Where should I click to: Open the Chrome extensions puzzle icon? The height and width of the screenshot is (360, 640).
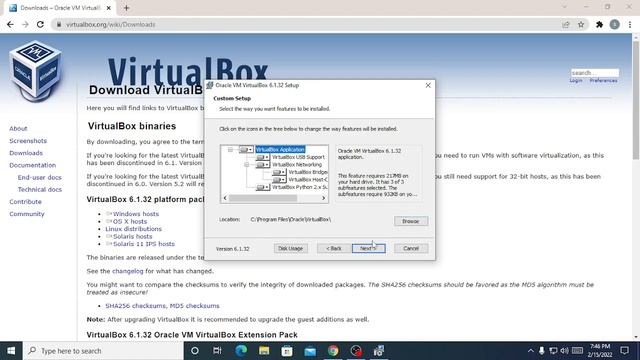point(599,24)
